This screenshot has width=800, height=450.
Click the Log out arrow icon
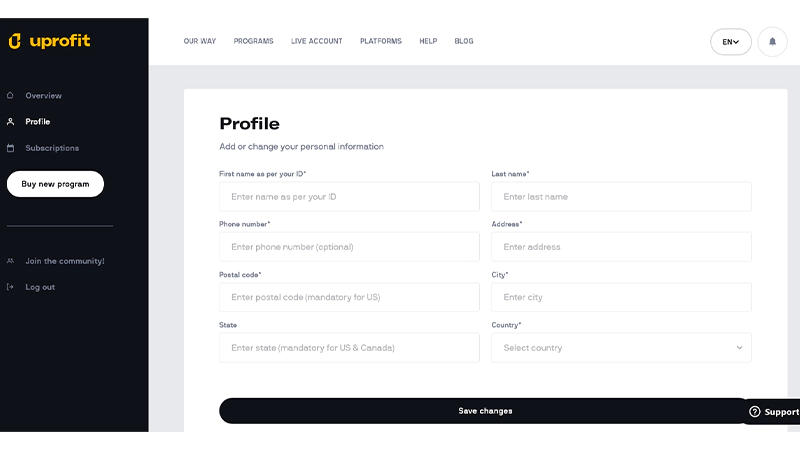10,287
